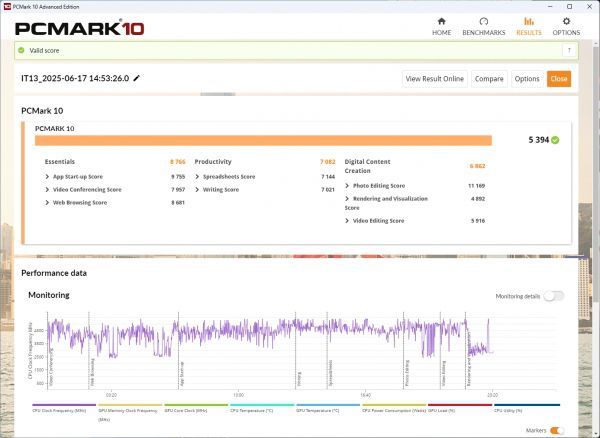The width and height of the screenshot is (600, 438).
Task: Click the Performance data heading
Action: (x=54, y=273)
